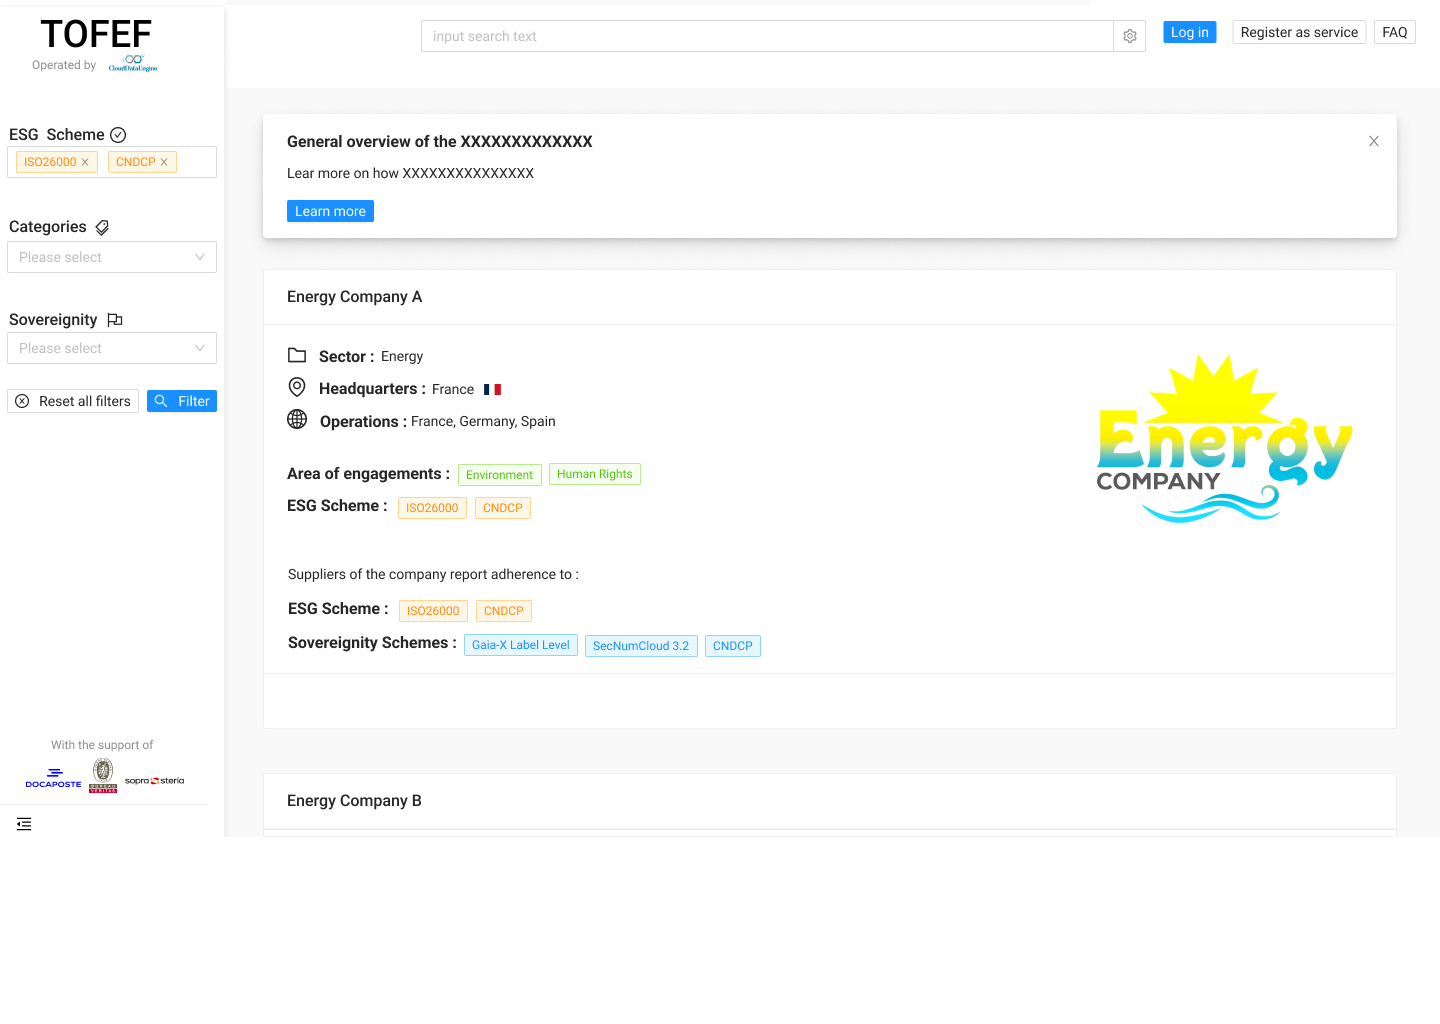The width and height of the screenshot is (1440, 1024).
Task: Click the Docaposte supporter logo
Action: click(54, 778)
